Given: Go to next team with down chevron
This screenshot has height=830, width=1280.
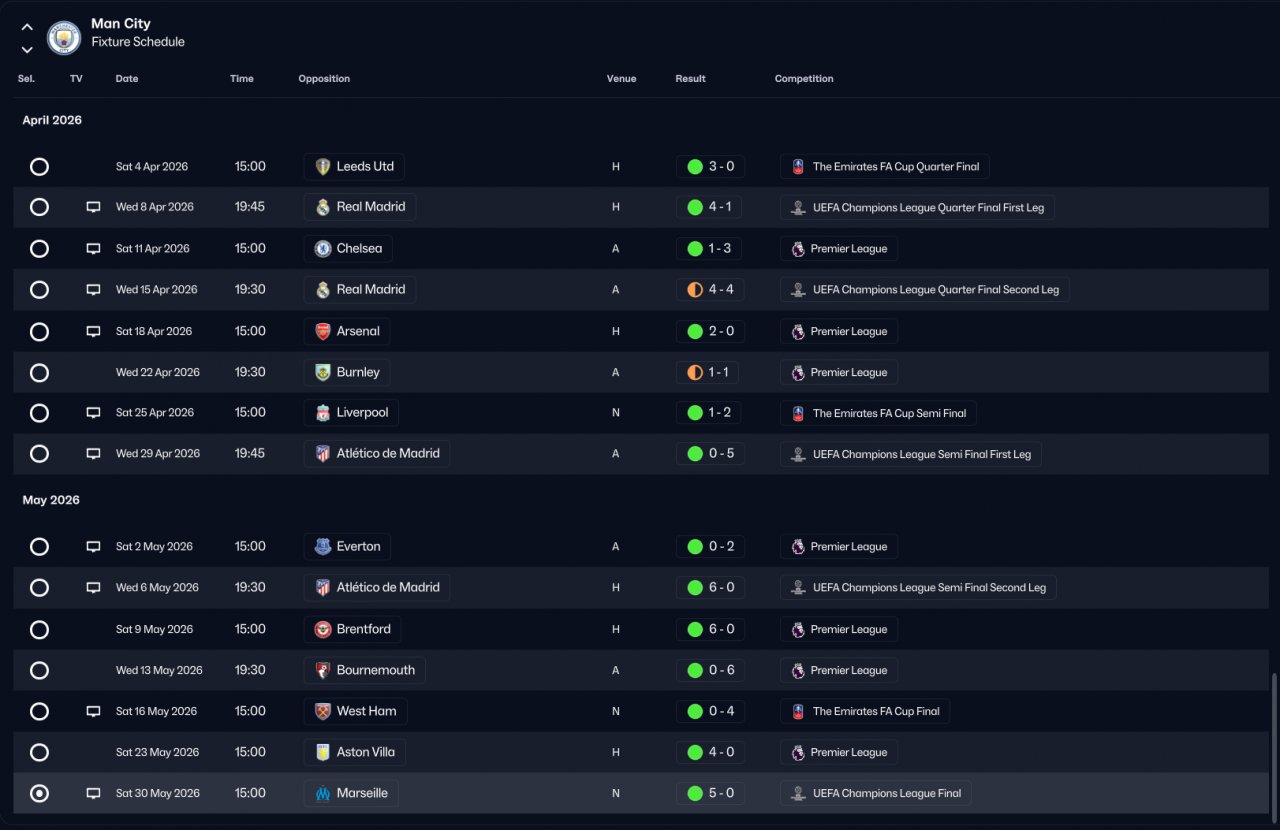Looking at the screenshot, I should pos(27,49).
